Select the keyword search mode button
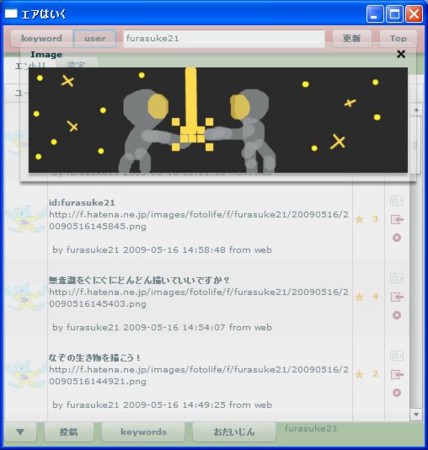The height and width of the screenshot is (450, 428). [x=42, y=38]
